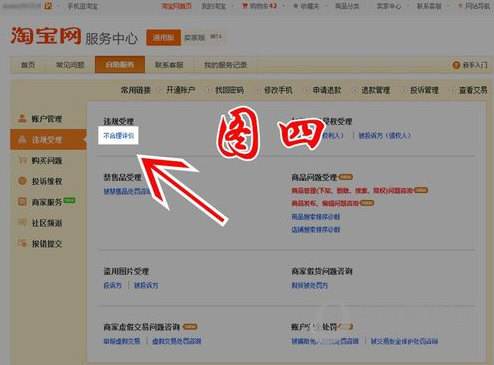494x365 pixels.
Task: Select 投诉维权 in the left sidebar
Action: point(47,181)
